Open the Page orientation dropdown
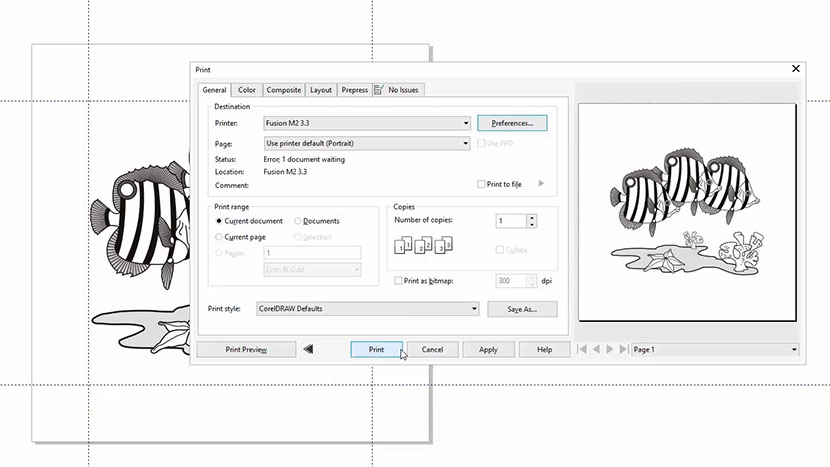Screen dimensions: 830x467 tap(466, 143)
